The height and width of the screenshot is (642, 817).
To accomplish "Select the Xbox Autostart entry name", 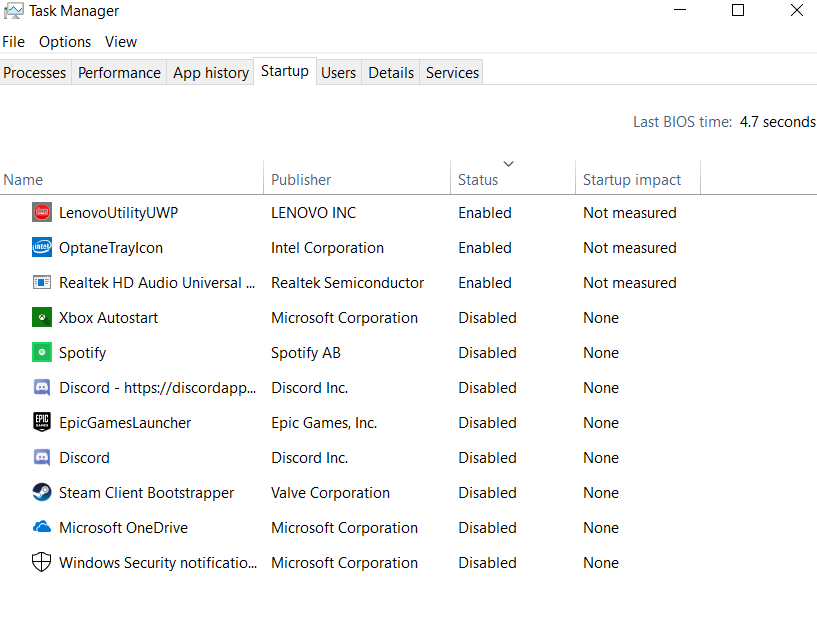I will coord(108,317).
